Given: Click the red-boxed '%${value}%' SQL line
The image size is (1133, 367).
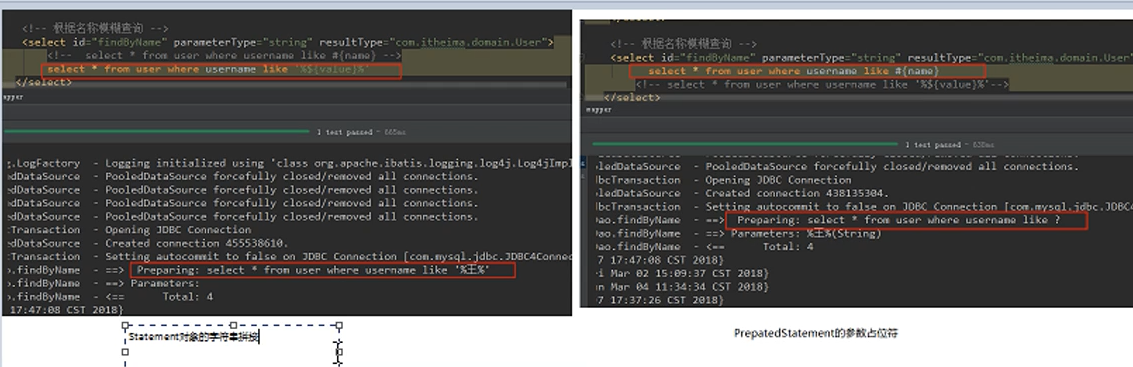Looking at the screenshot, I should (x=221, y=70).
